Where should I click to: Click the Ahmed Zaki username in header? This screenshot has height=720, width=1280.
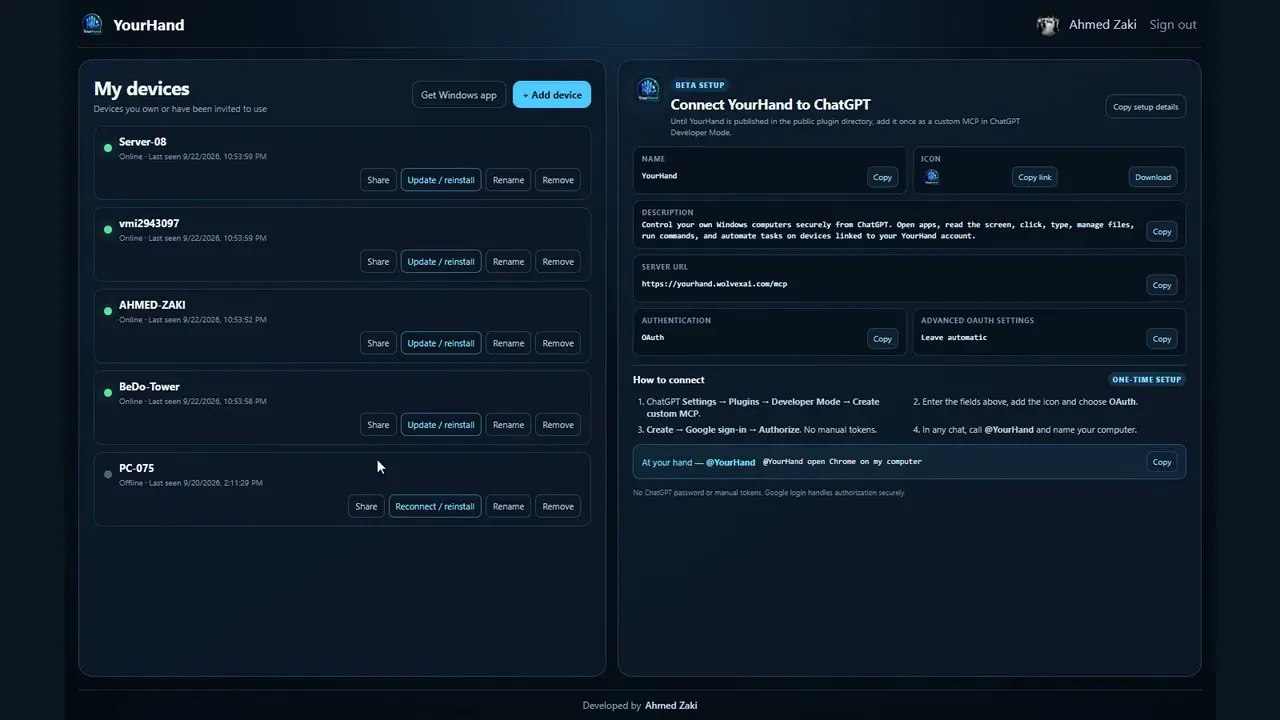[x=1102, y=25]
